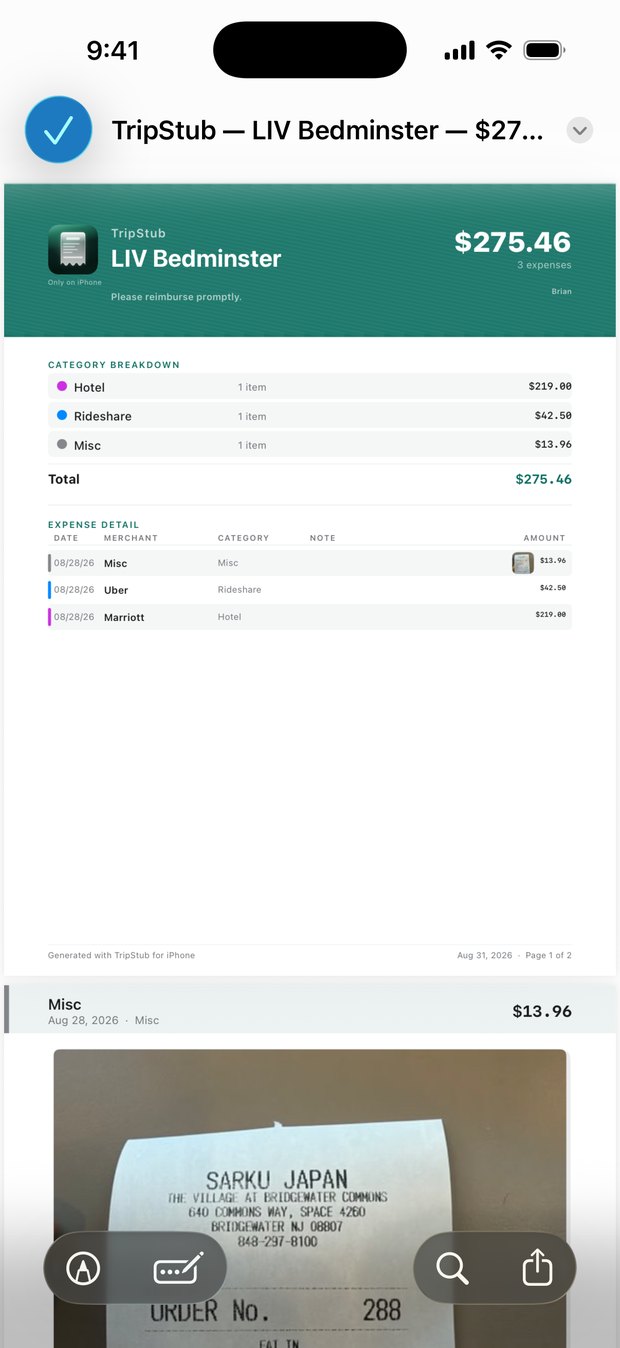Image resolution: width=620 pixels, height=1348 pixels.
Task: Click the $219.00 Hotel amount in breakdown
Action: 550,386
